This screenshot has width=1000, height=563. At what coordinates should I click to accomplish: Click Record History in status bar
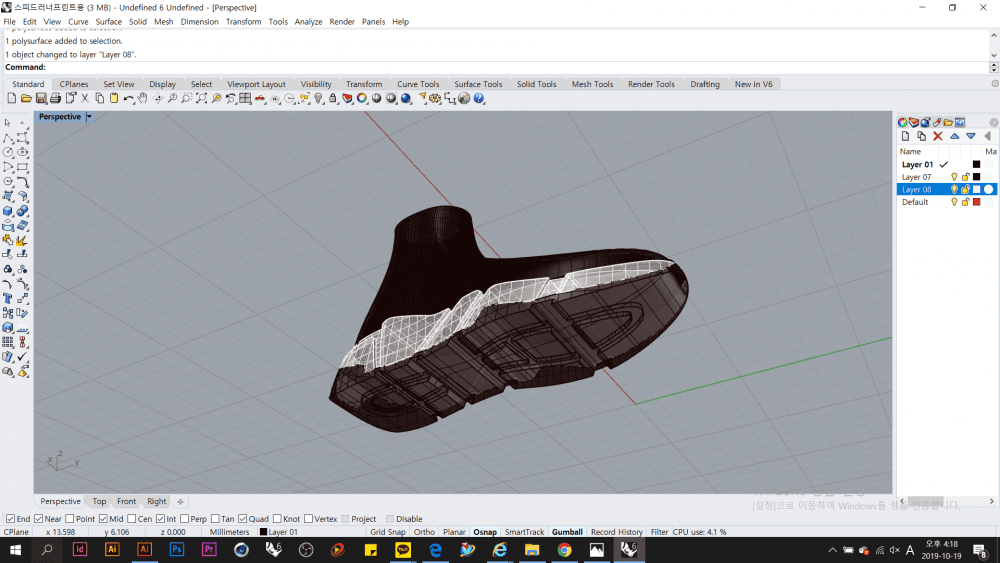point(617,532)
